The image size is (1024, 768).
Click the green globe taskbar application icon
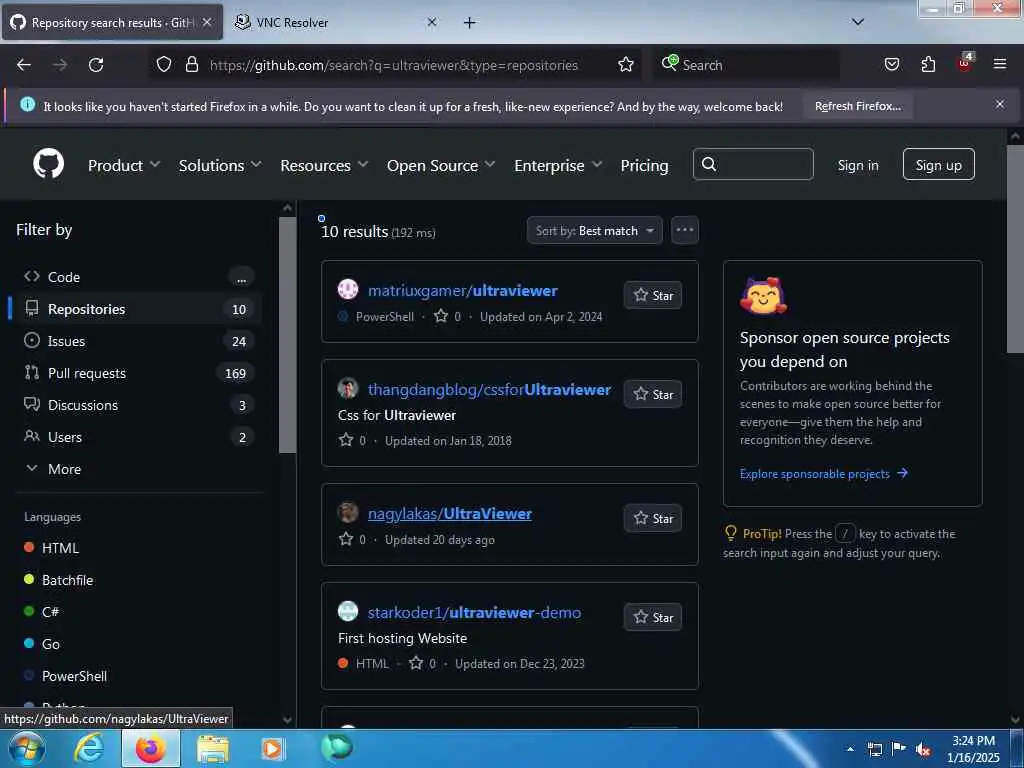(x=336, y=747)
